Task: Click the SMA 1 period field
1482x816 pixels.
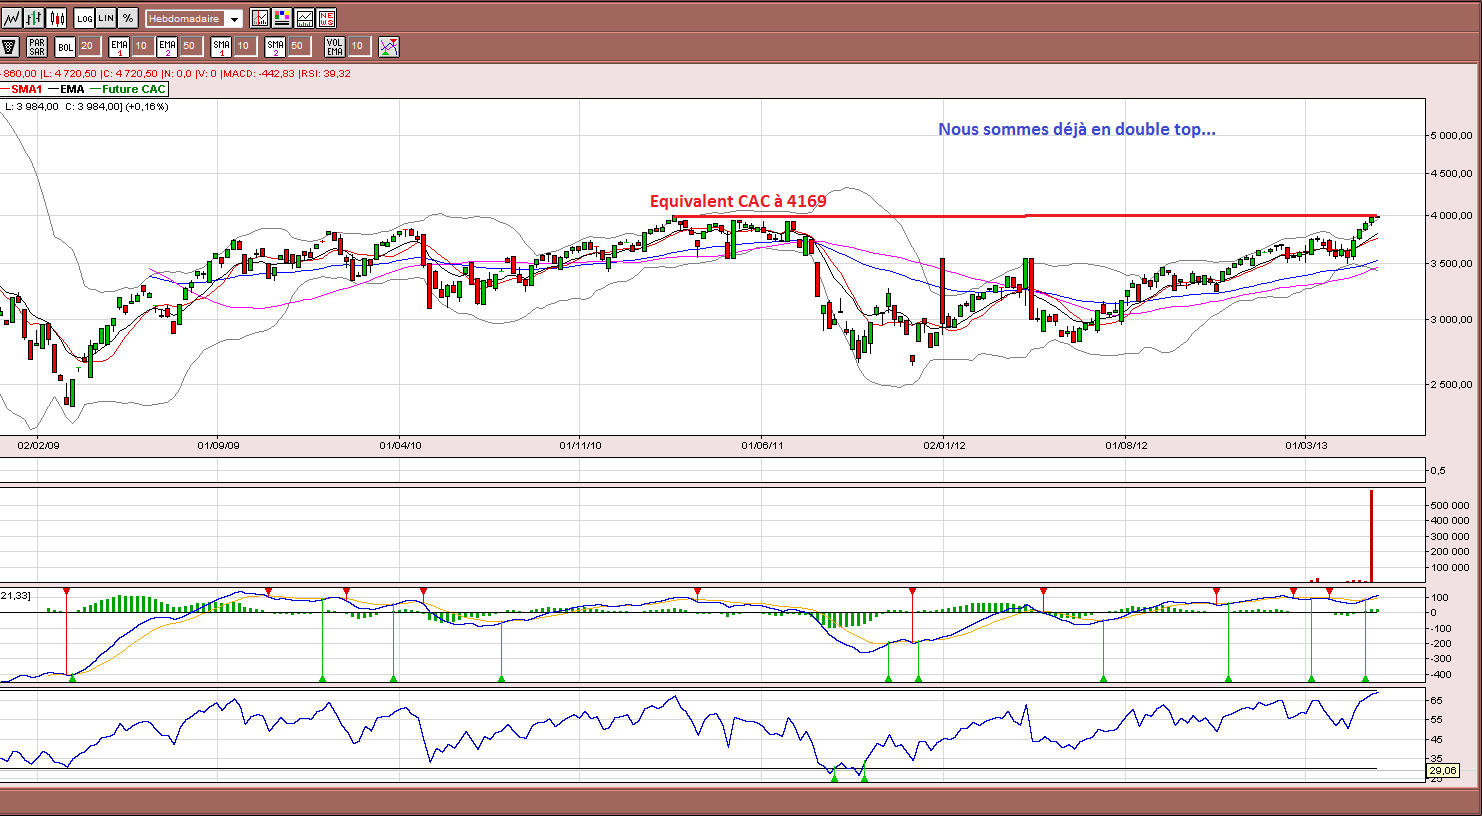Action: pos(244,46)
